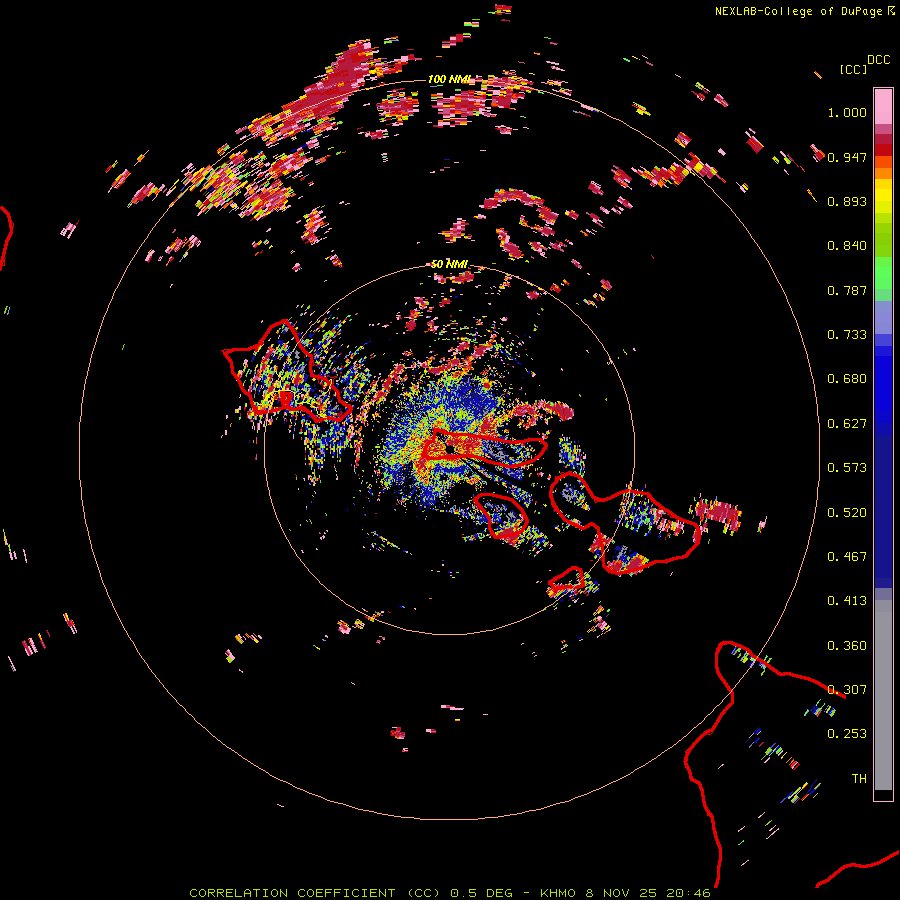Select the 0.787 legend value
The image size is (900, 900).
coord(847,290)
